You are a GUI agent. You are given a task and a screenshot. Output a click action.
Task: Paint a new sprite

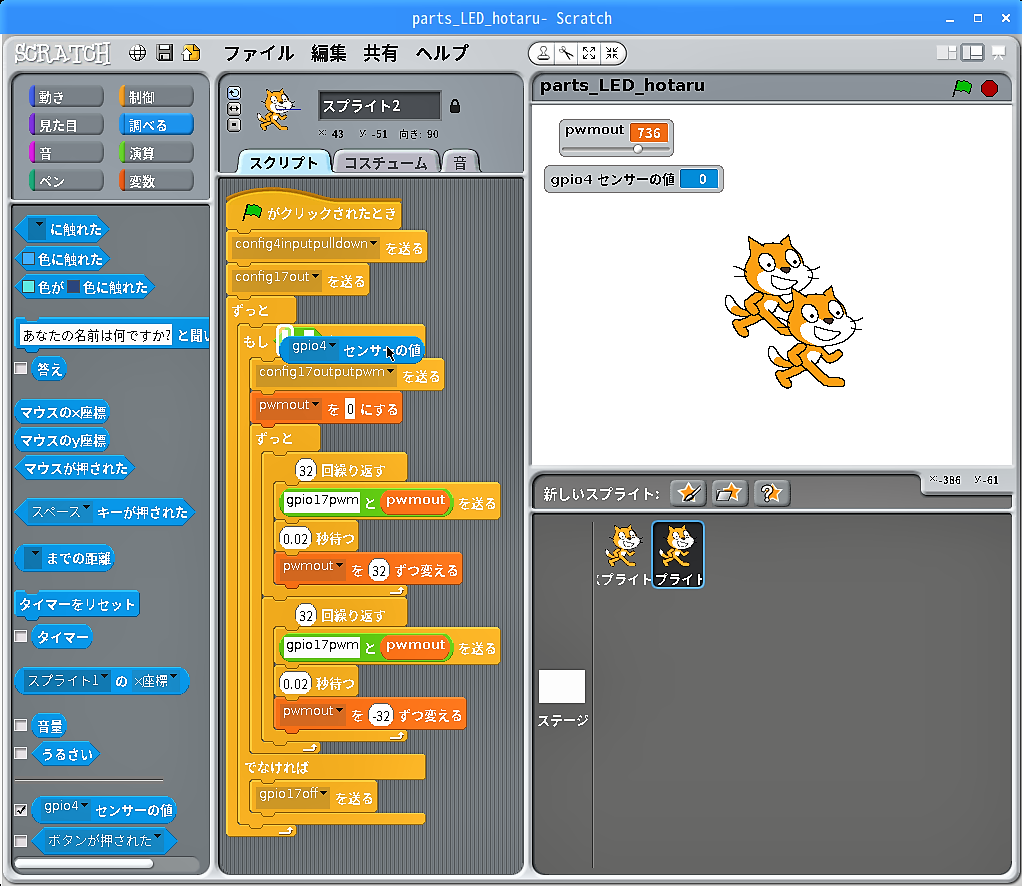pyautogui.click(x=688, y=493)
